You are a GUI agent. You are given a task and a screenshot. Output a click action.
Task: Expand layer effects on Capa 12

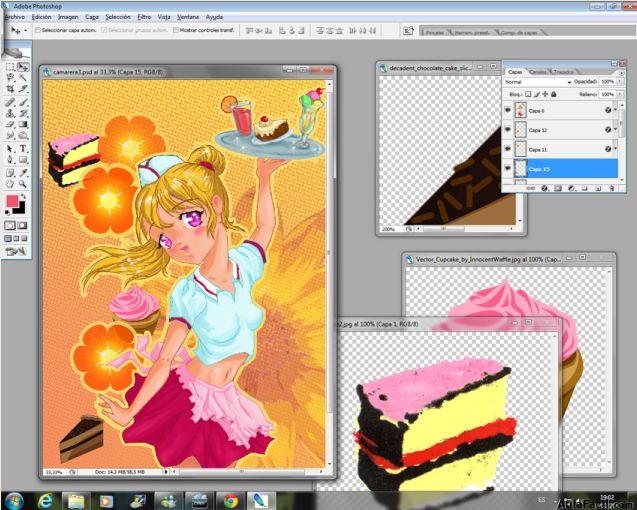tap(615, 130)
